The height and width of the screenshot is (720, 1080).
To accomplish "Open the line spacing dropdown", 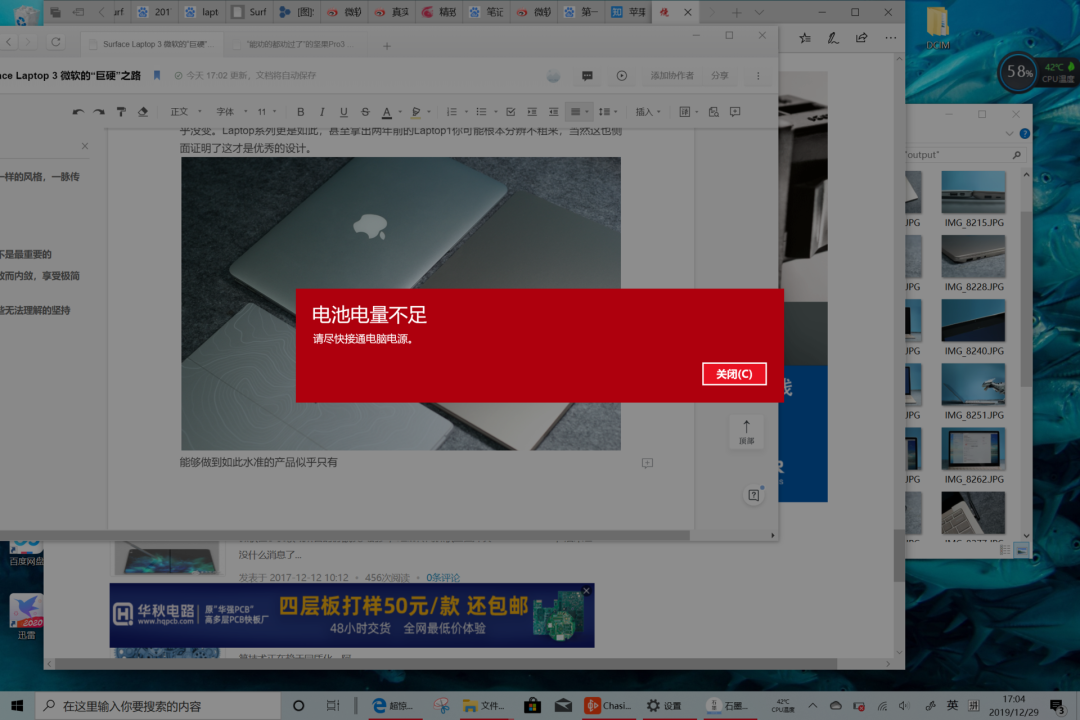I will 608,112.
